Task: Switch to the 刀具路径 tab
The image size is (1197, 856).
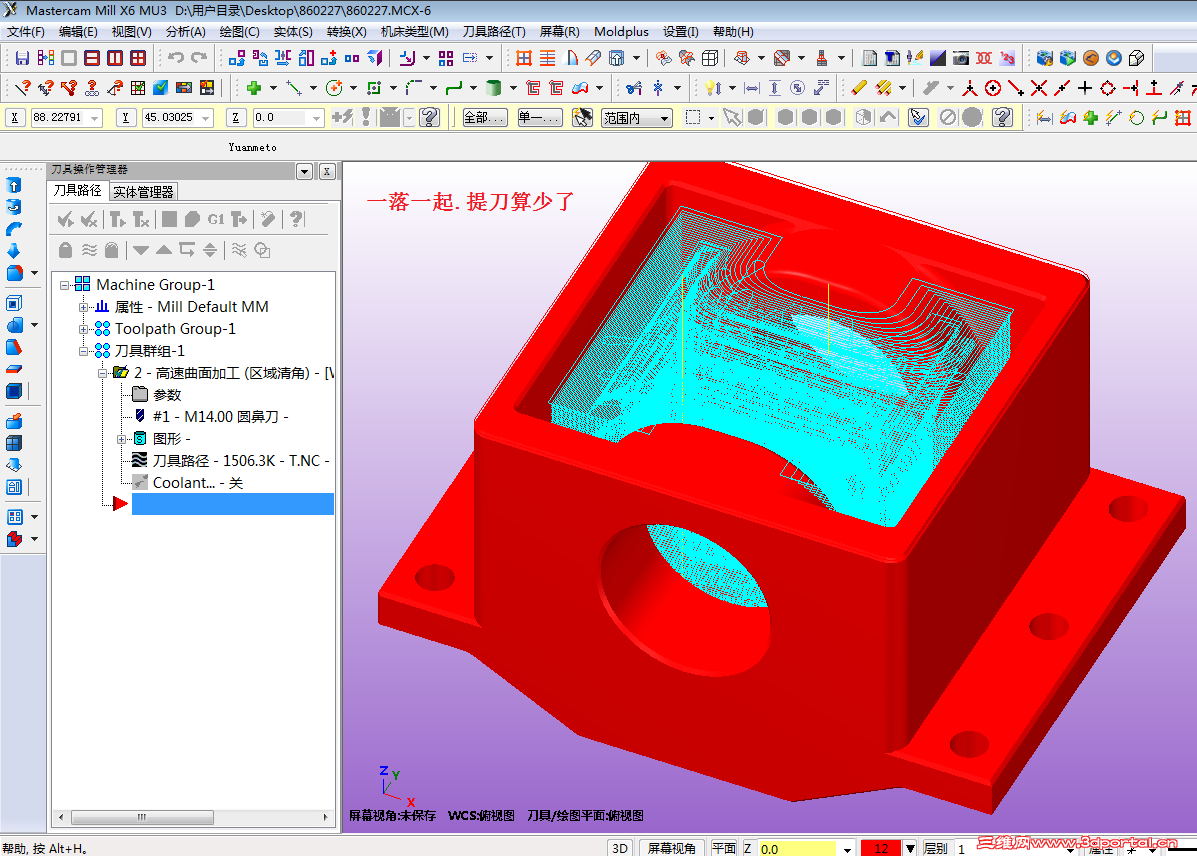Action: pos(77,191)
